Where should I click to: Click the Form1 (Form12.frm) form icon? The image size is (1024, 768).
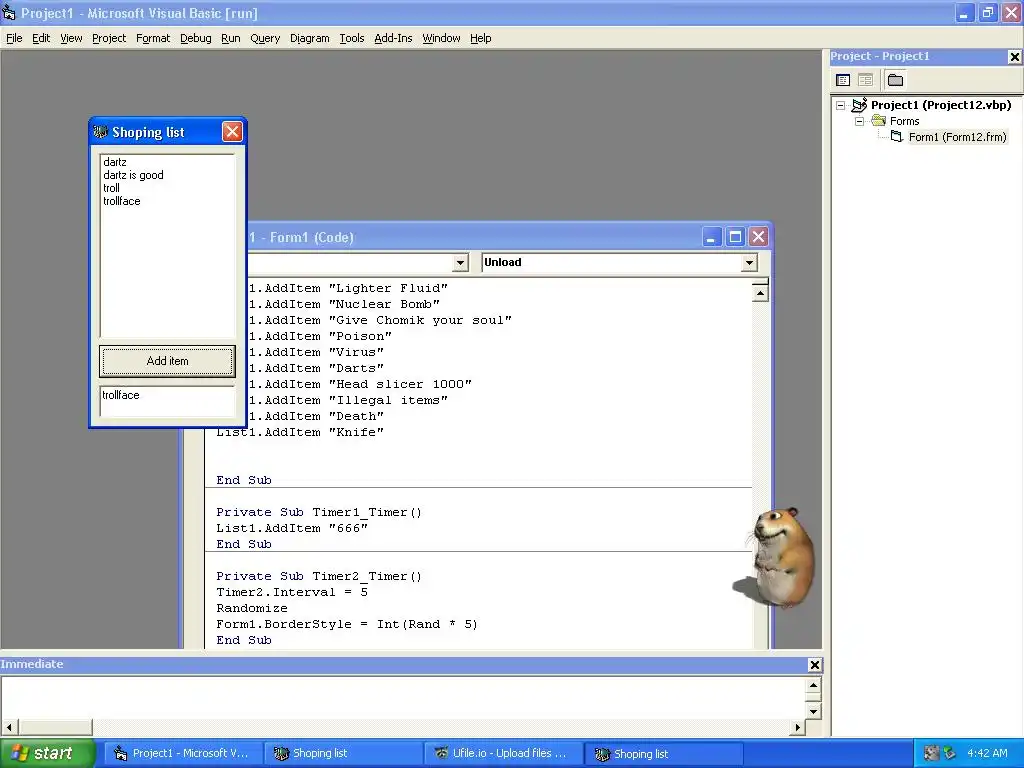[897, 136]
